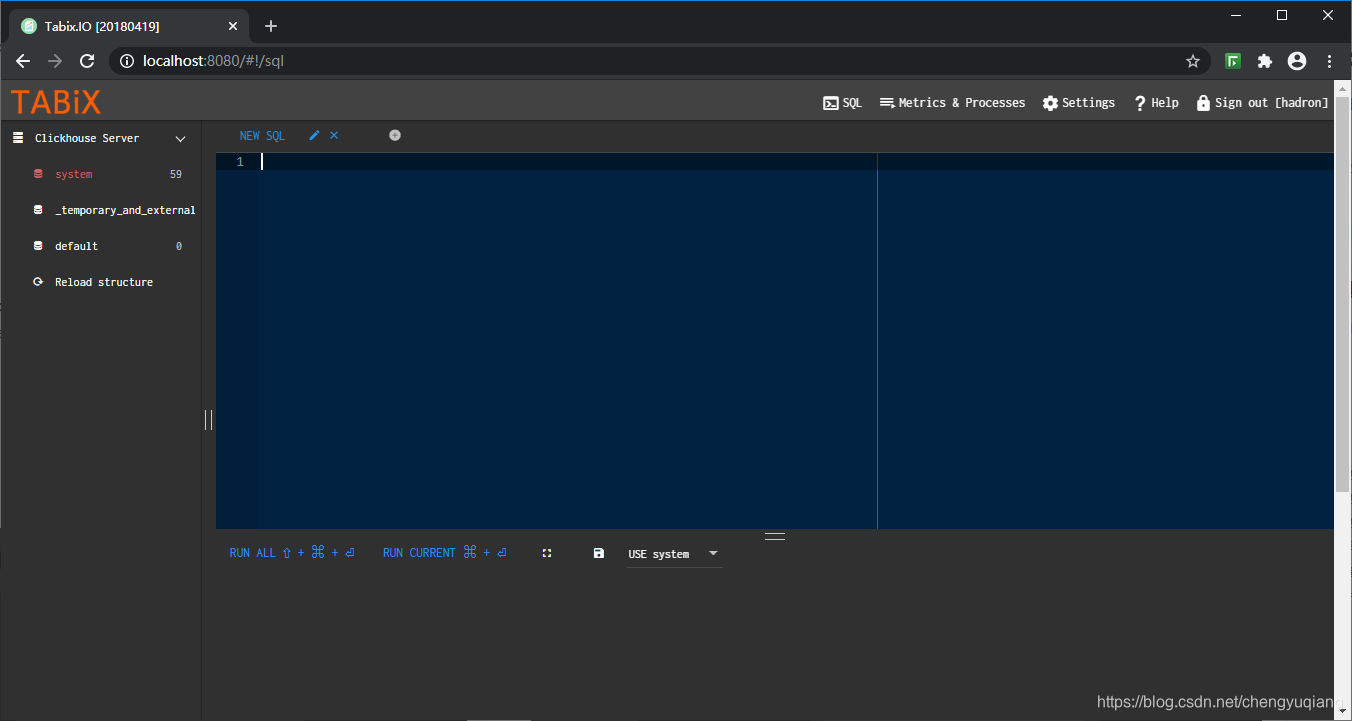Click RUN ALL
The width and height of the screenshot is (1352, 721).
click(x=292, y=553)
